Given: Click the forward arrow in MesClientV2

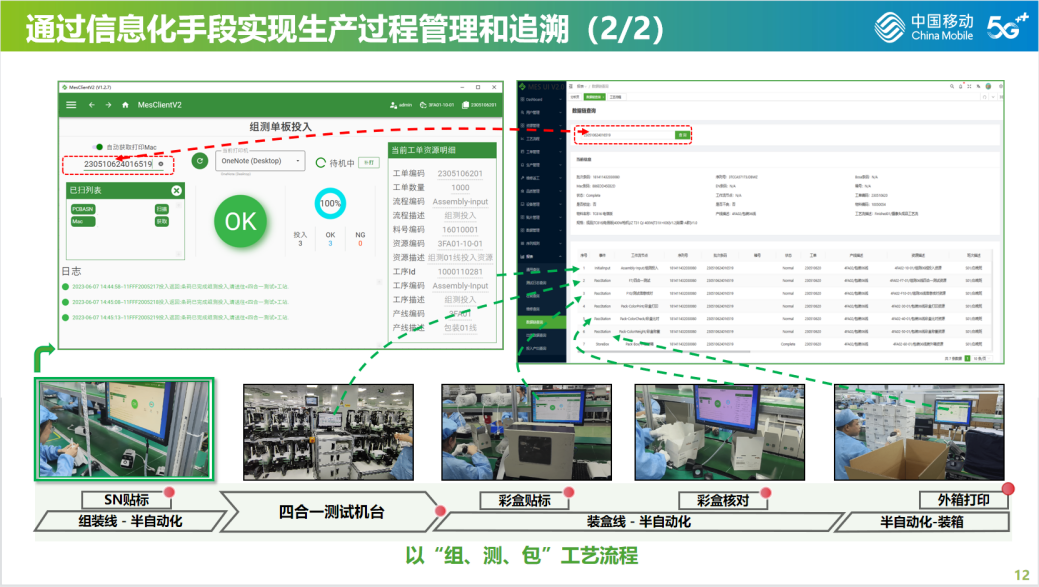Looking at the screenshot, I should [108, 105].
